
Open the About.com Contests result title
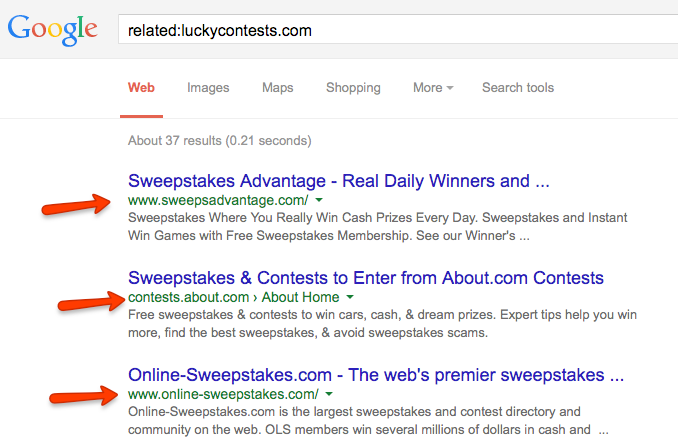click(366, 277)
